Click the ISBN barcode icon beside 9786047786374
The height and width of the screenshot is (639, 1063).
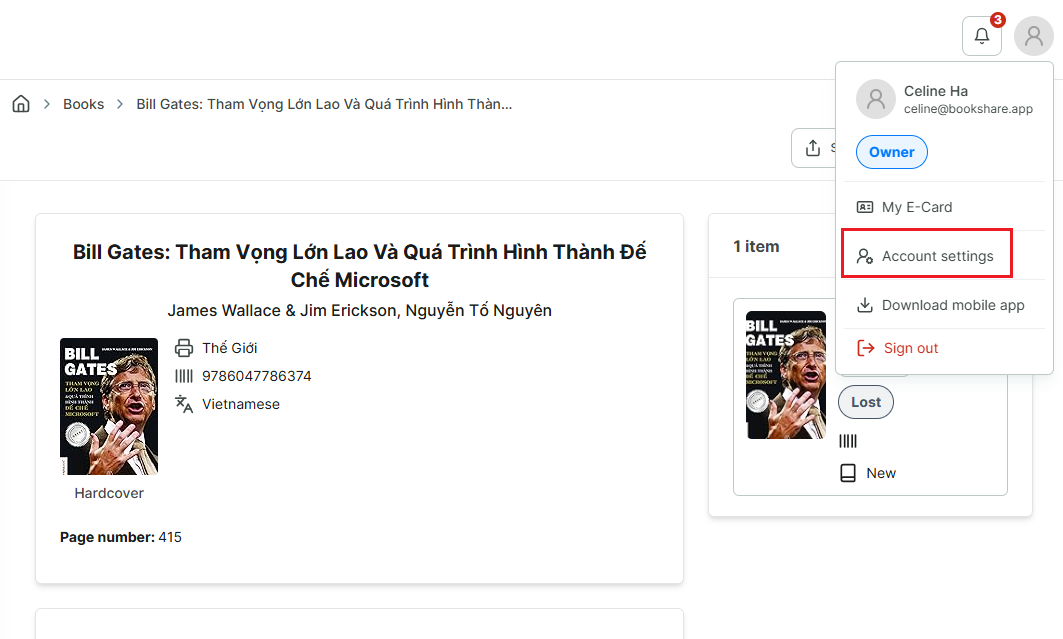pyautogui.click(x=184, y=376)
